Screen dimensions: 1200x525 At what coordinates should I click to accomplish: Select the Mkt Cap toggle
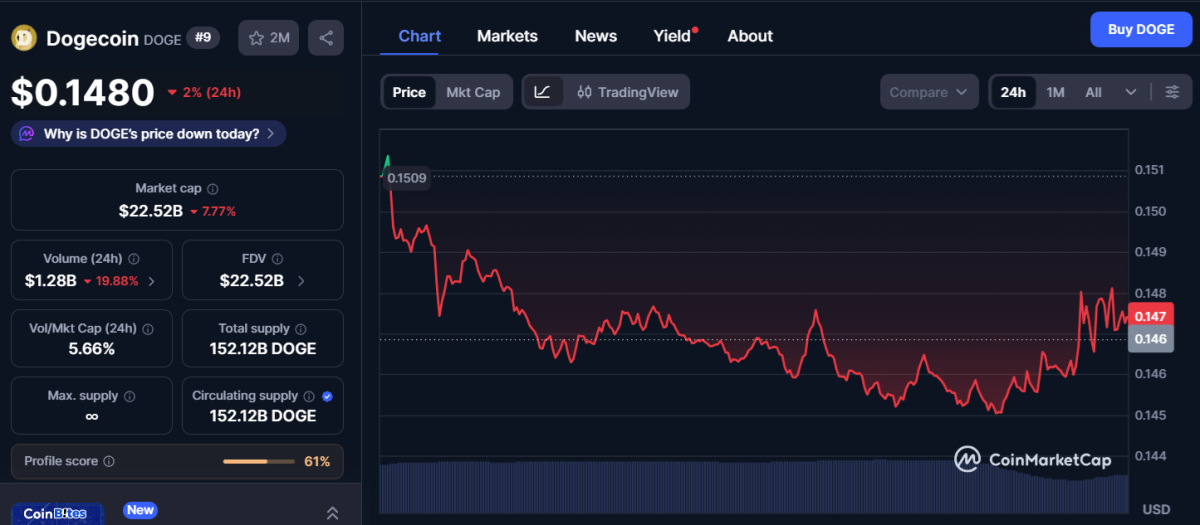(473, 92)
